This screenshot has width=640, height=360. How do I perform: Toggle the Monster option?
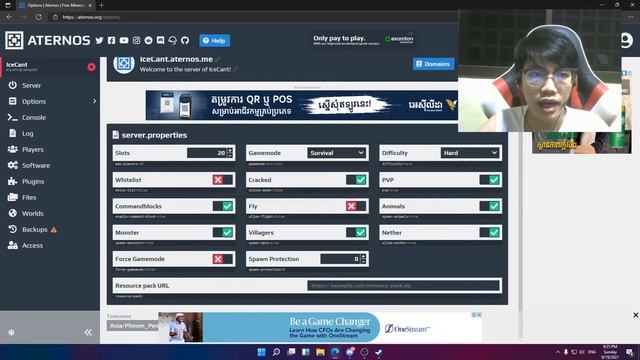223,232
